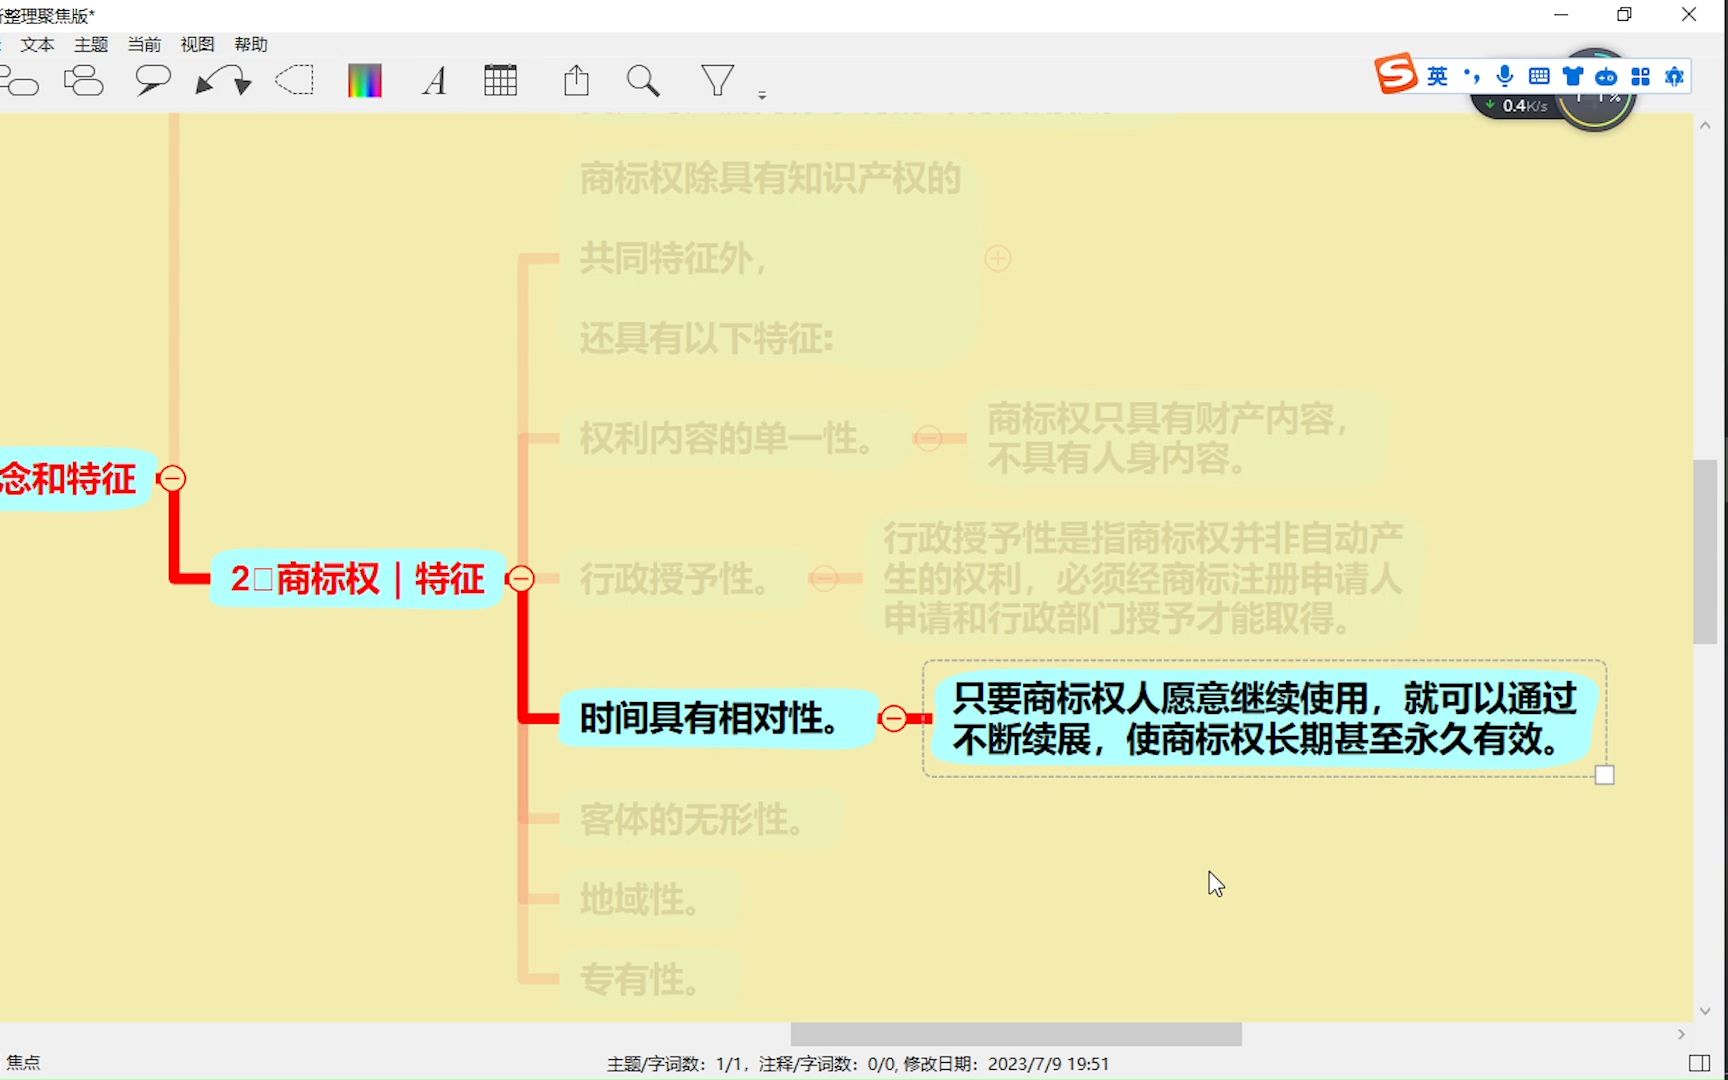Open search with the magnifier icon
Image resolution: width=1728 pixels, height=1080 pixels.
643,81
